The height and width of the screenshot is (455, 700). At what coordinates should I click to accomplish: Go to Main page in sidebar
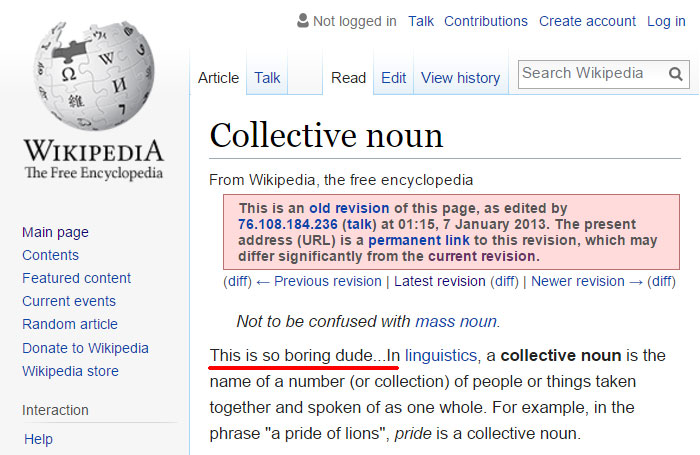pyautogui.click(x=55, y=232)
